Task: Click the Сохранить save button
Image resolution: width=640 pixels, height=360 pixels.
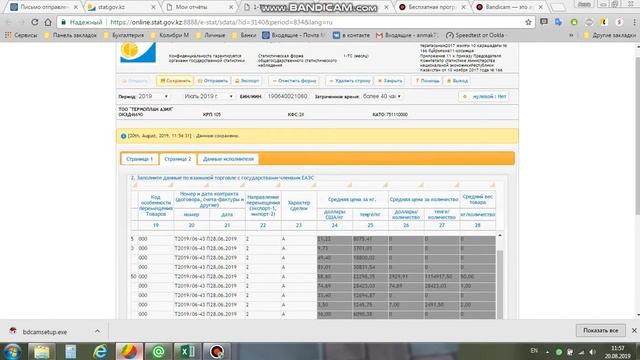Action: 175,81
